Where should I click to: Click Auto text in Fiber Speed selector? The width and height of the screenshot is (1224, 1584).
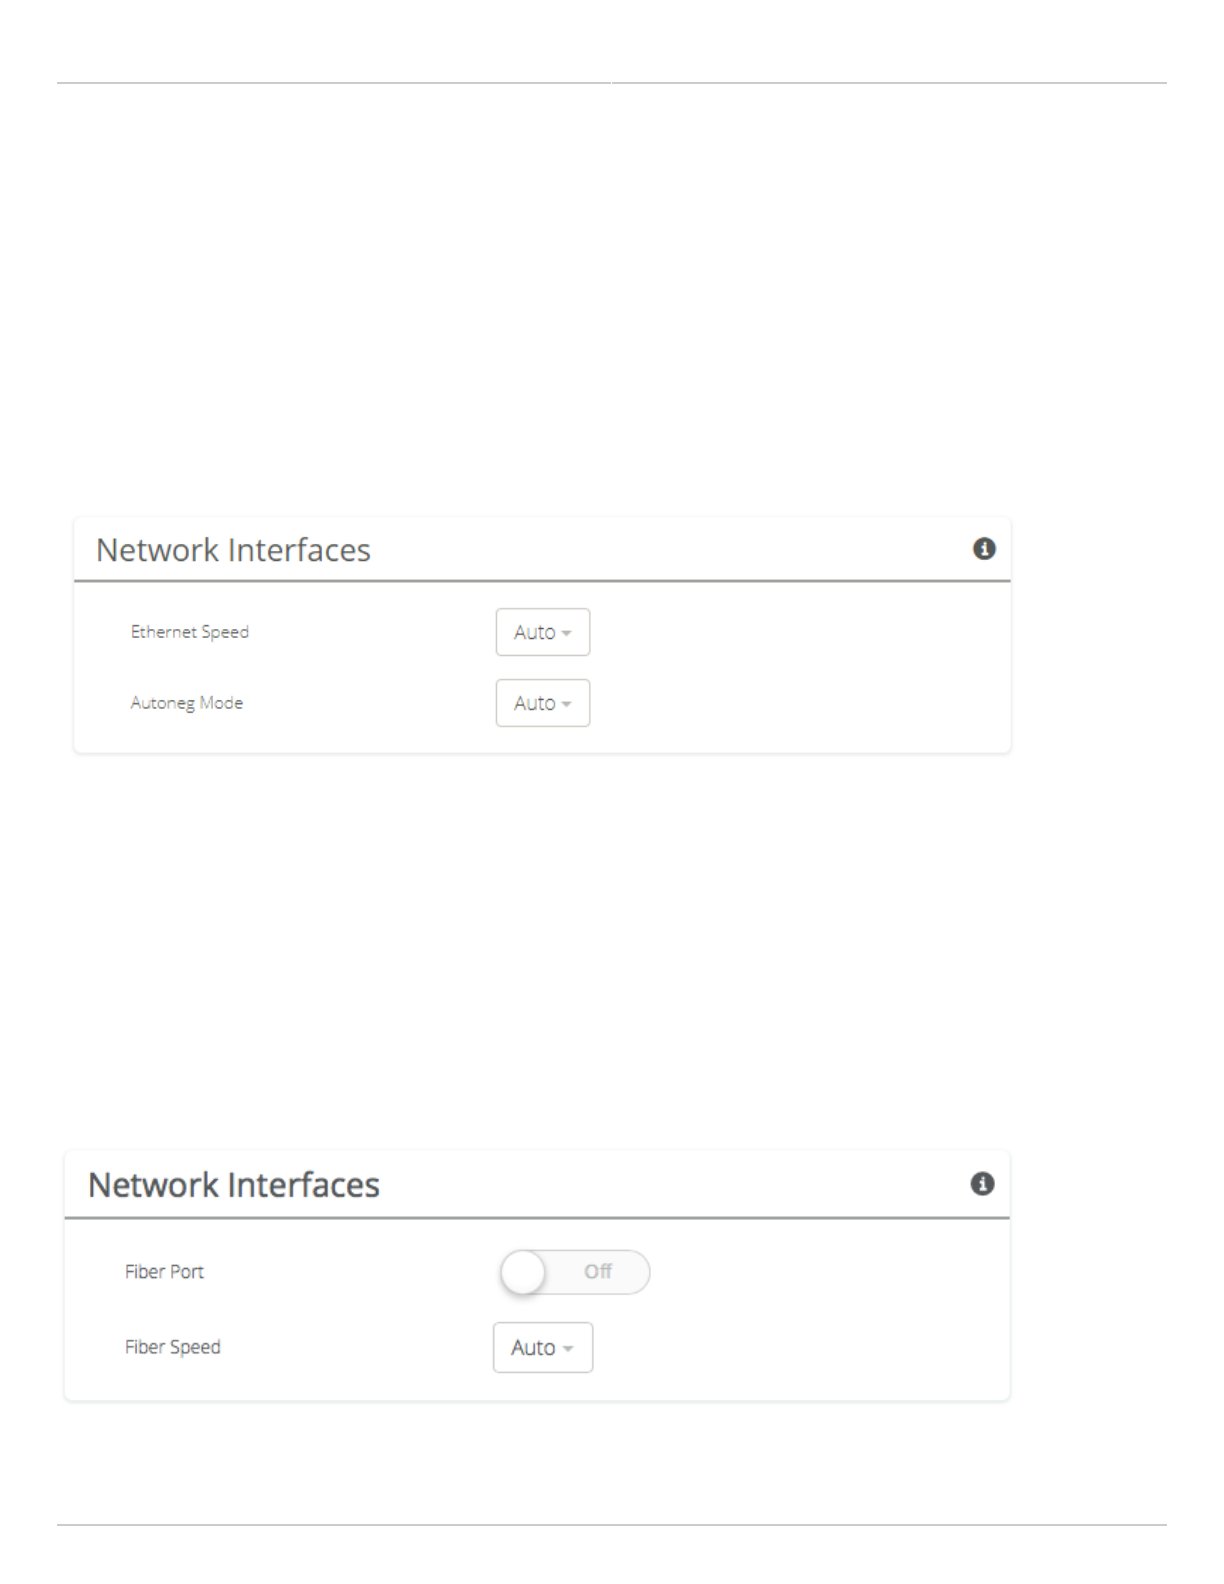(533, 1347)
